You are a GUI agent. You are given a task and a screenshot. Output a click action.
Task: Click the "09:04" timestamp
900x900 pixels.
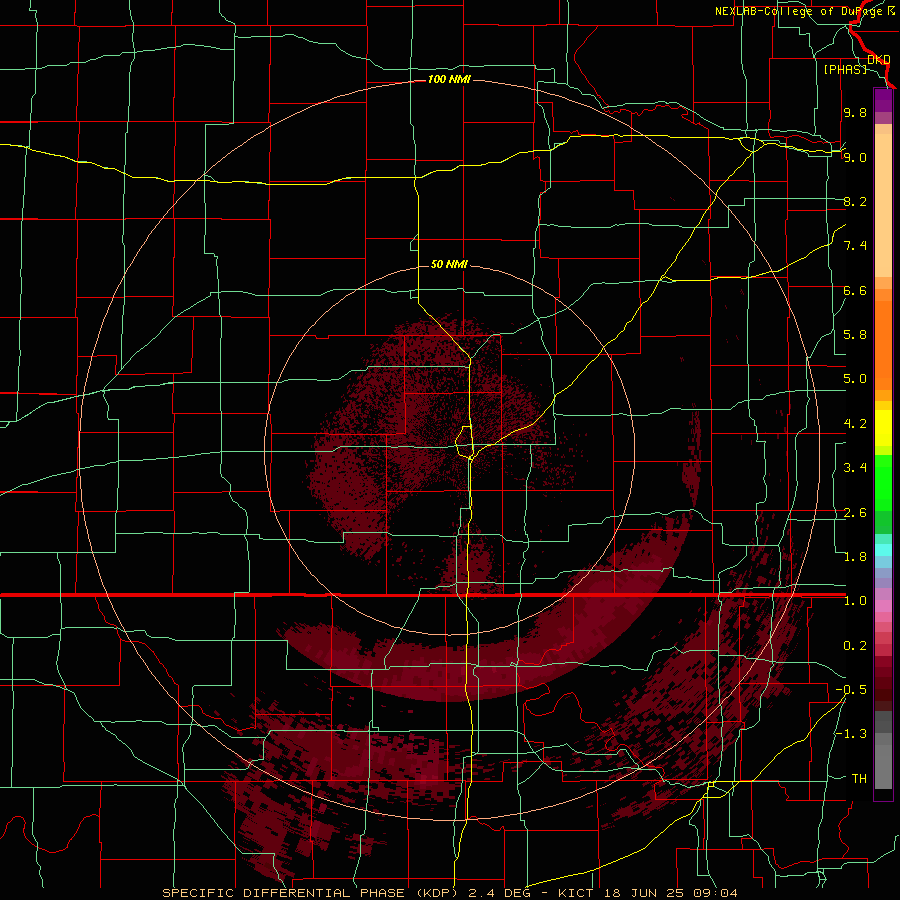tap(715, 893)
